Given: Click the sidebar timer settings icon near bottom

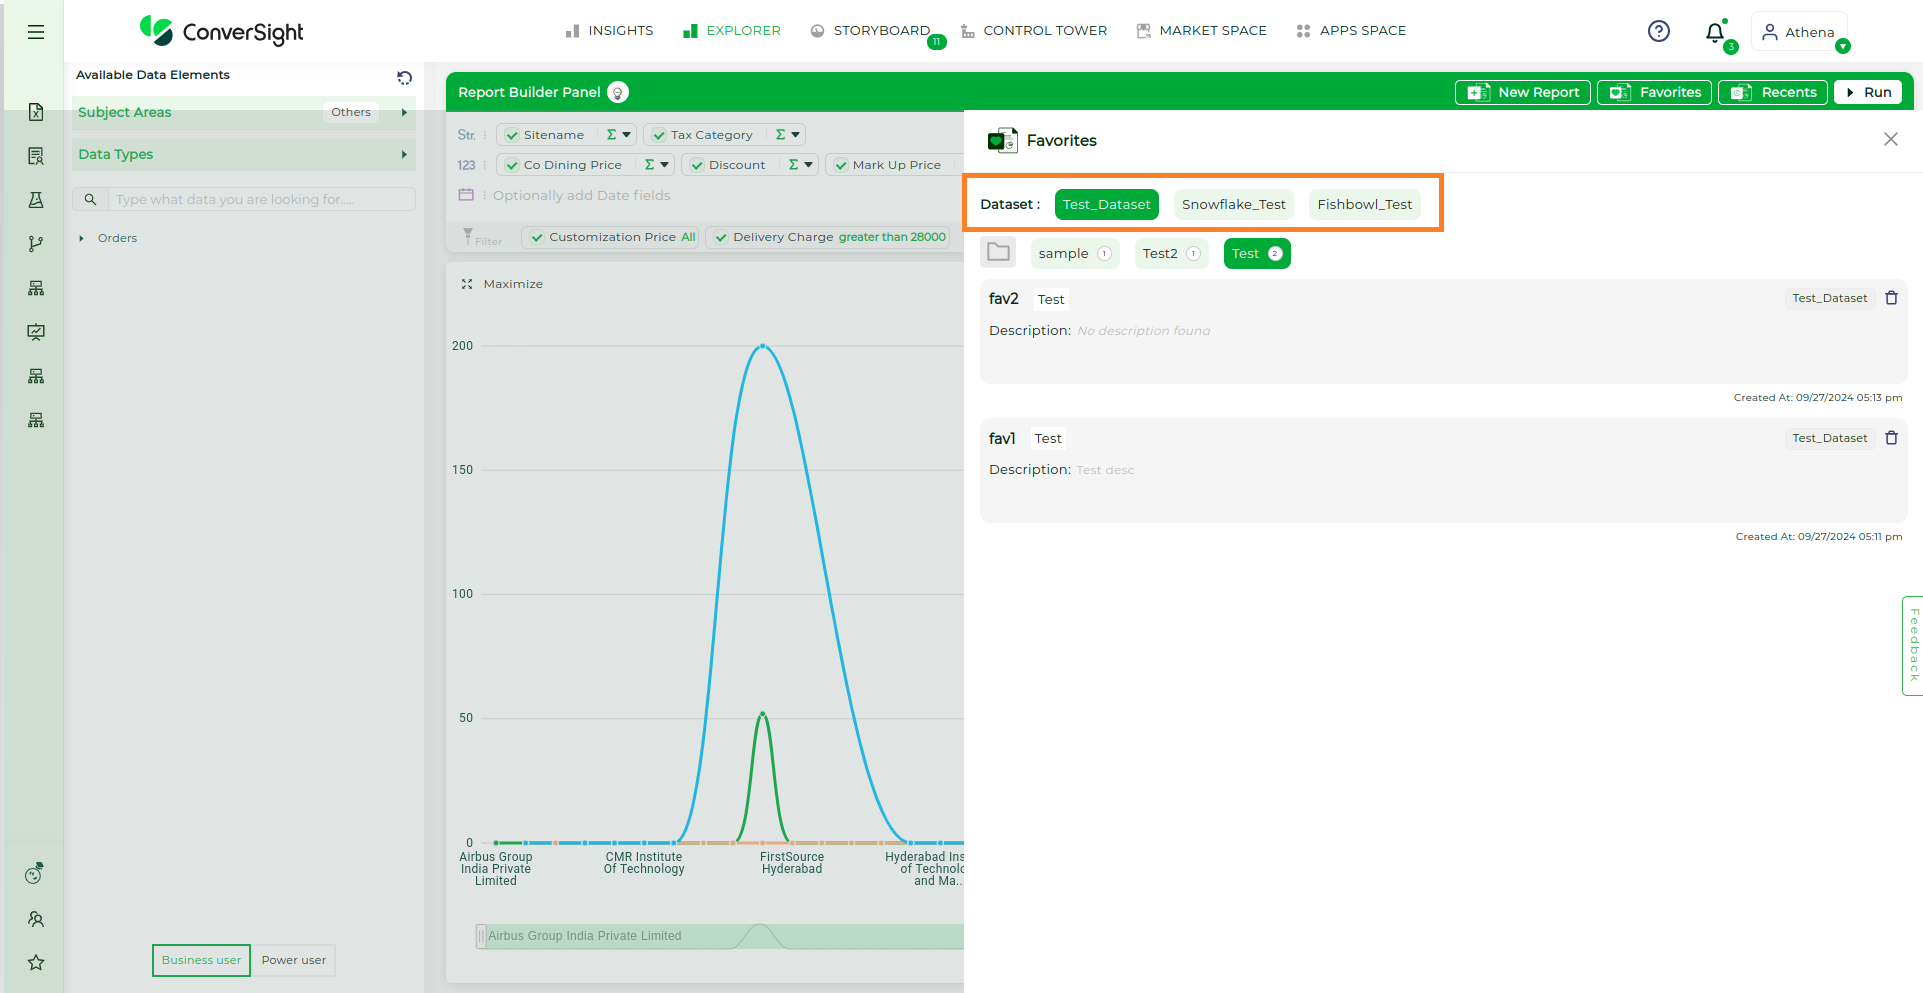Looking at the screenshot, I should click(x=35, y=874).
